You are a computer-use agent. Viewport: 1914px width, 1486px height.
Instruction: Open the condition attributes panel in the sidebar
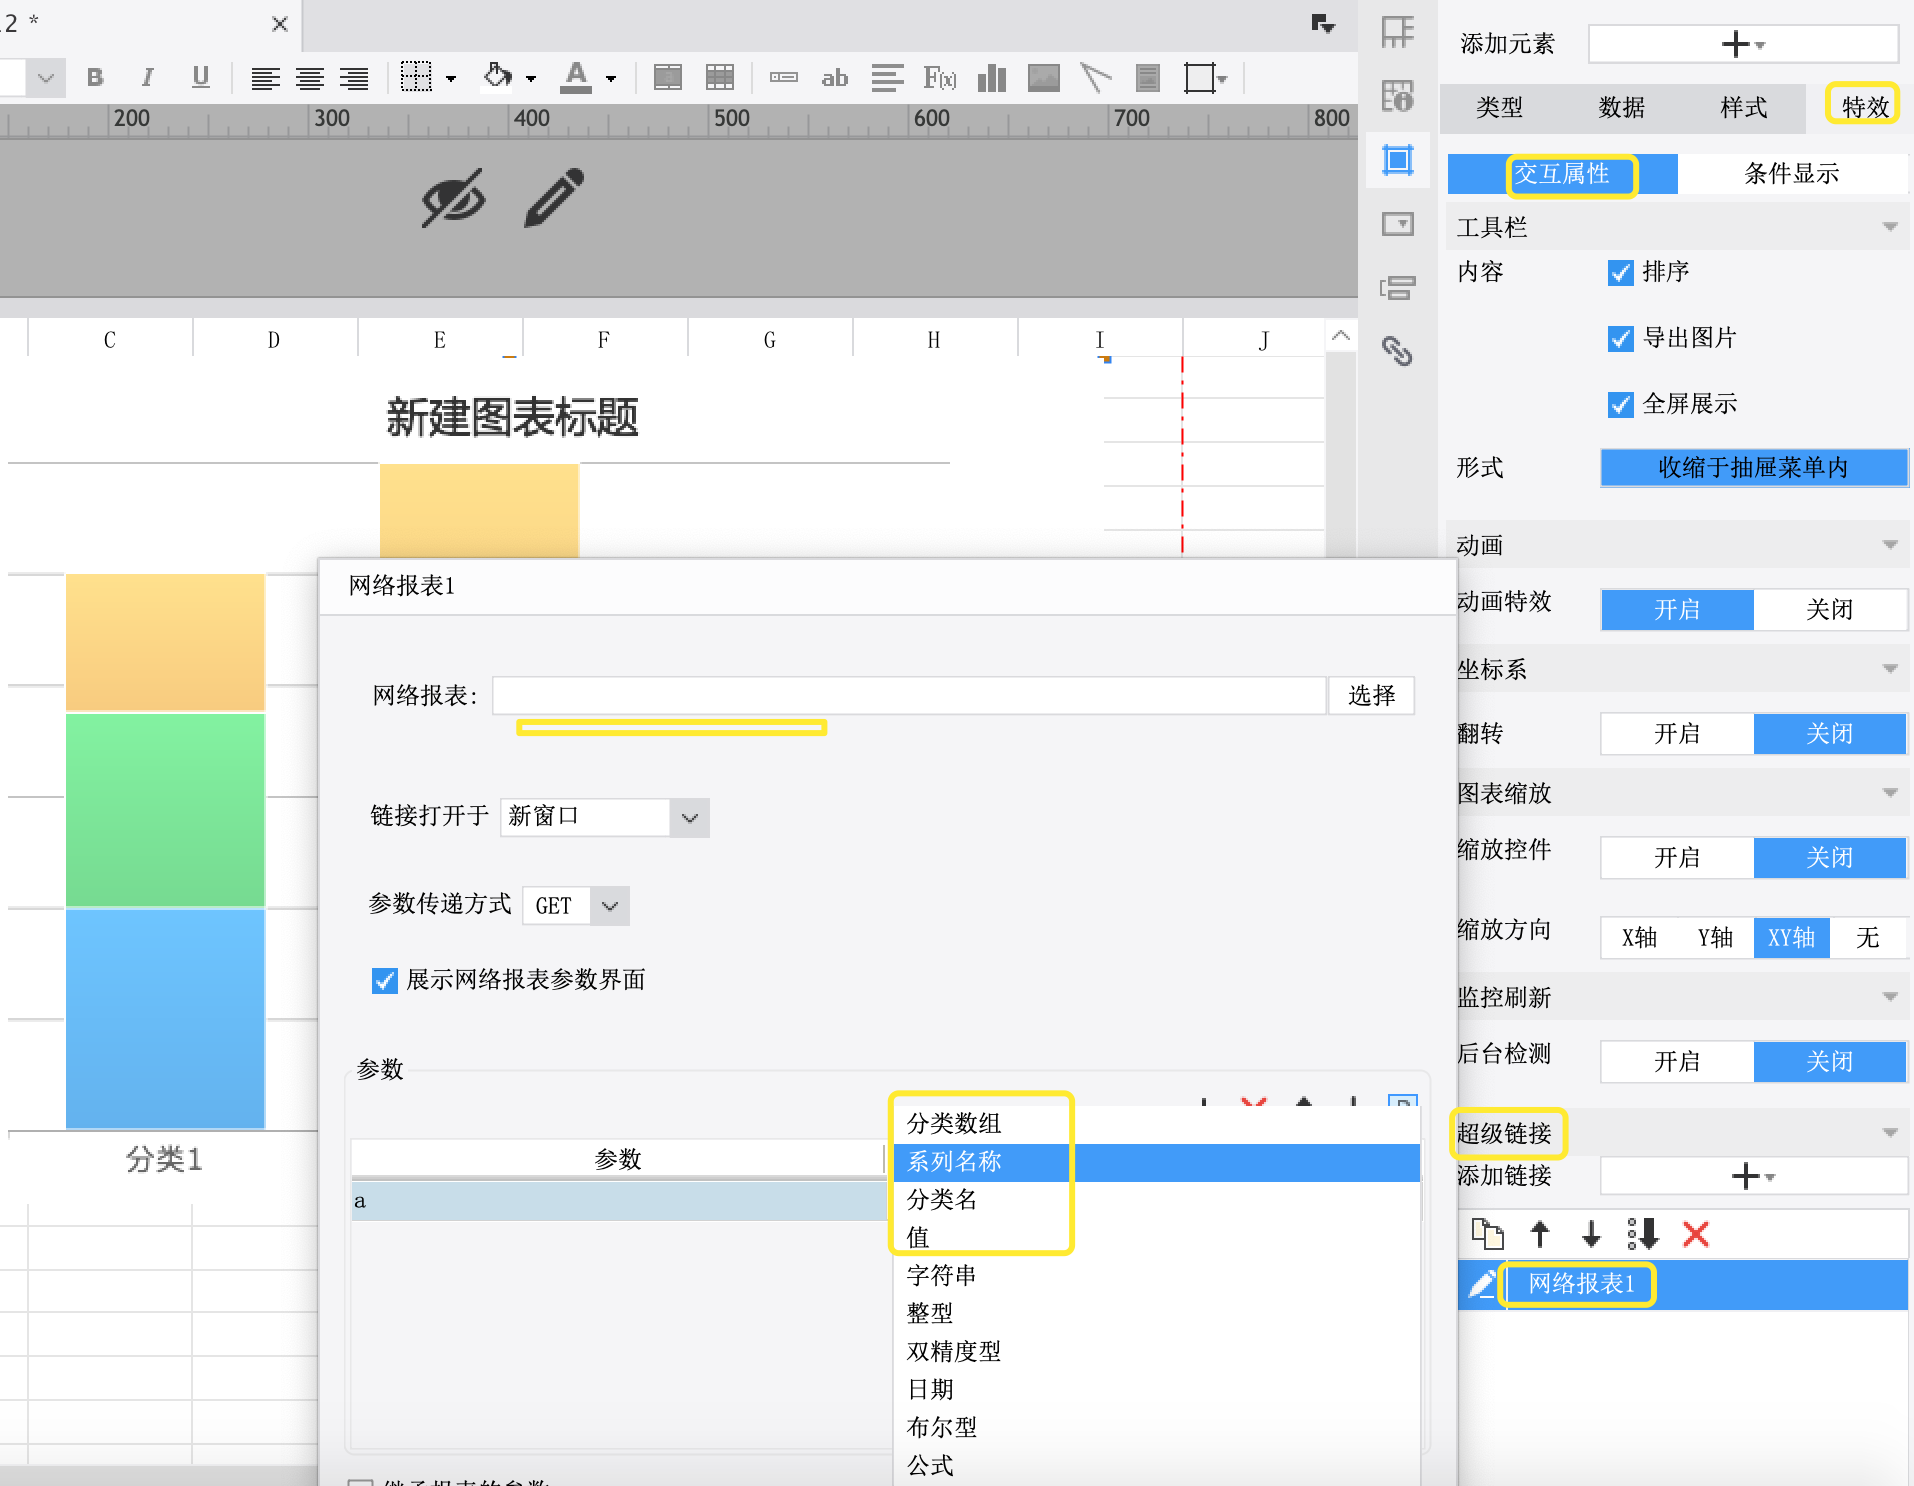[x=1398, y=288]
